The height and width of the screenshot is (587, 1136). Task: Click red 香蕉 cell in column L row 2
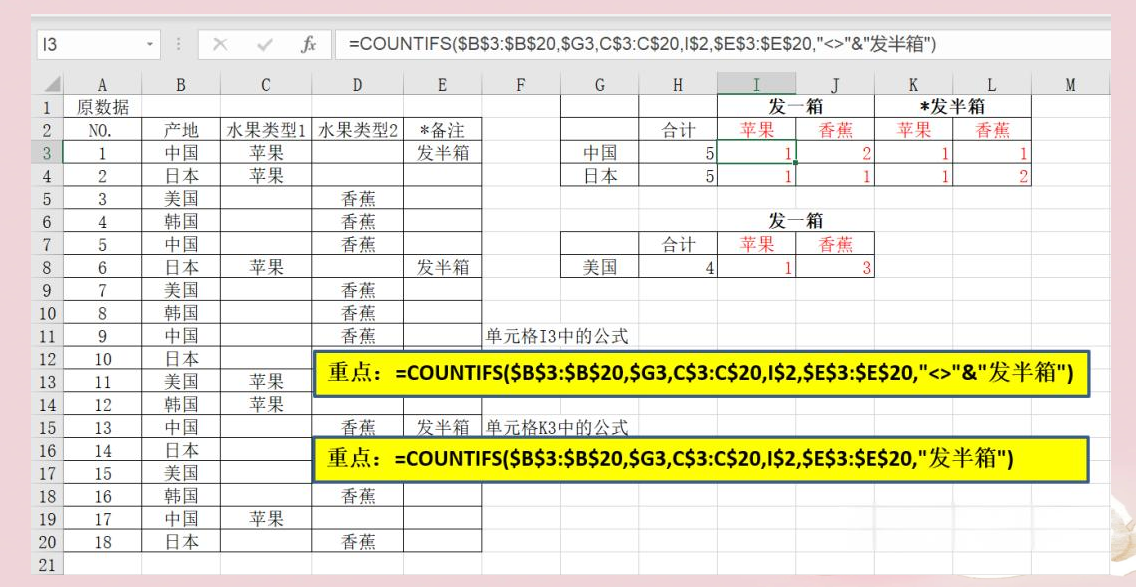point(991,130)
